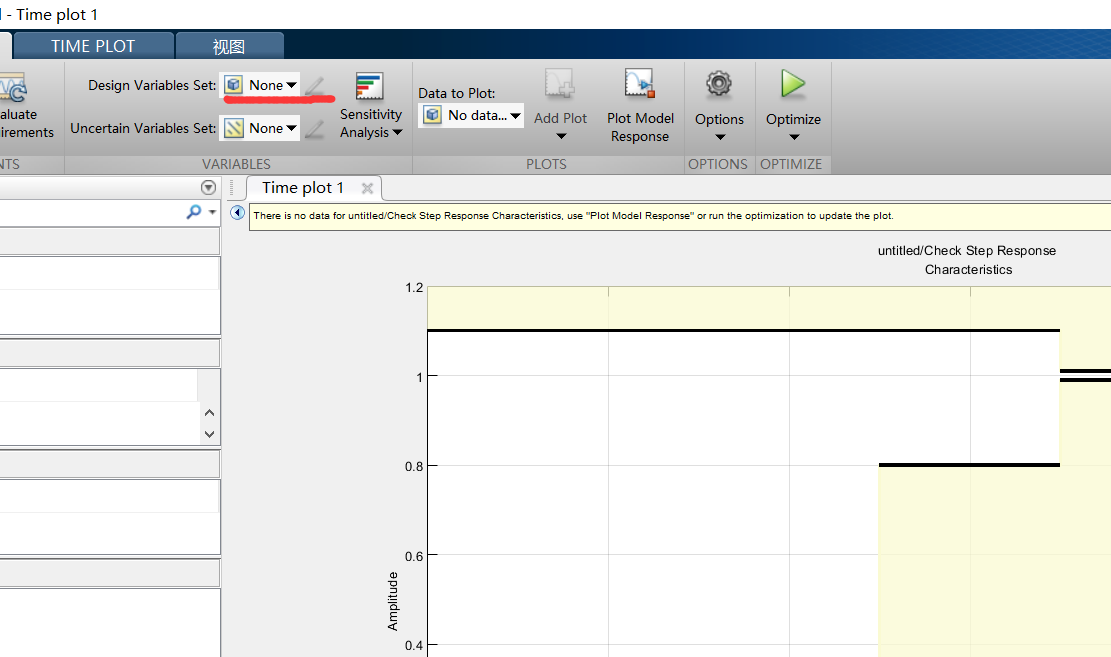This screenshot has width=1111, height=657.
Task: Select the Time plot 1 document tab
Action: point(303,188)
